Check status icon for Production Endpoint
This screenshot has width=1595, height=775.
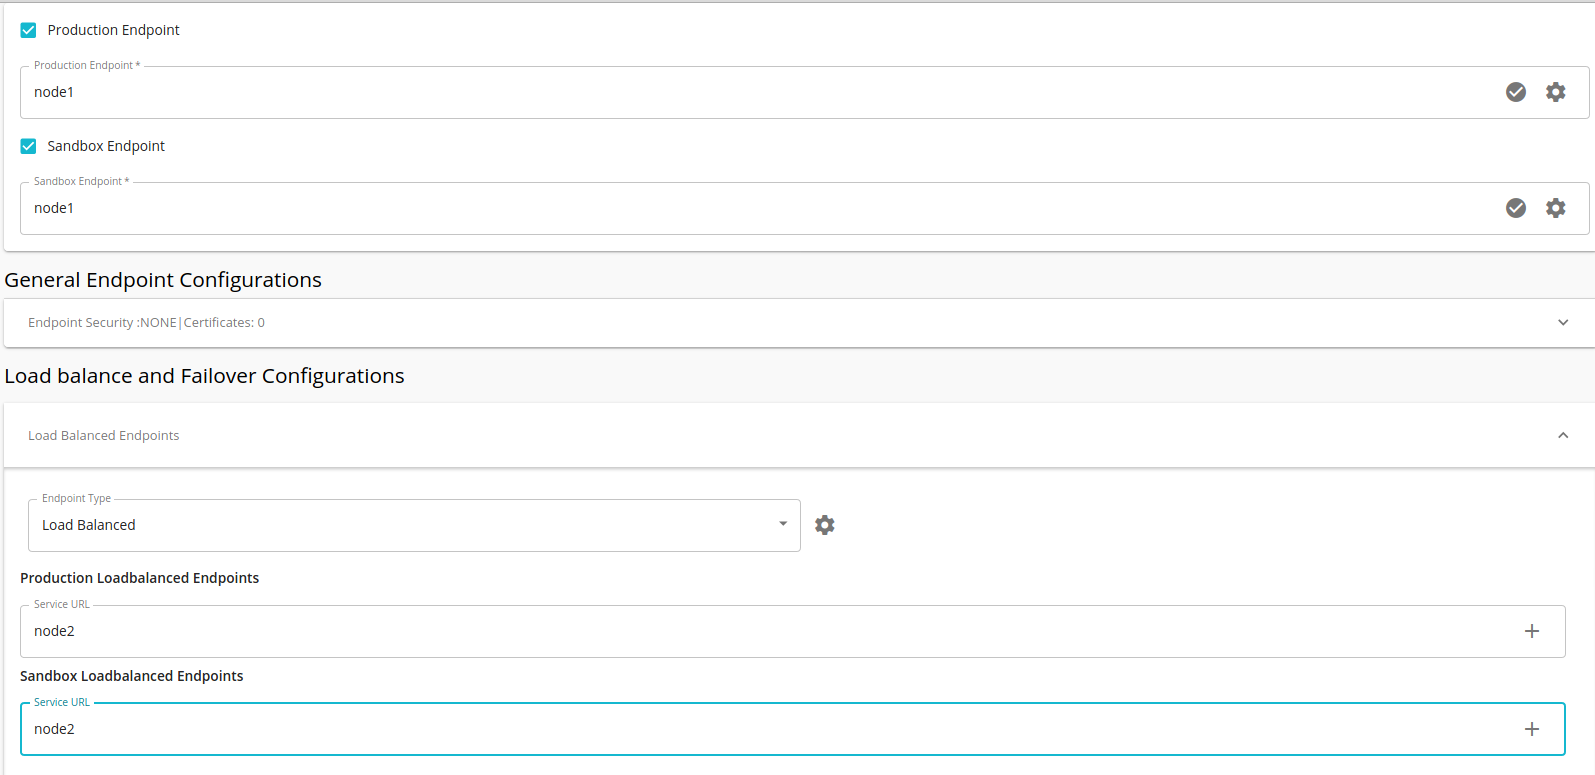click(x=1516, y=92)
